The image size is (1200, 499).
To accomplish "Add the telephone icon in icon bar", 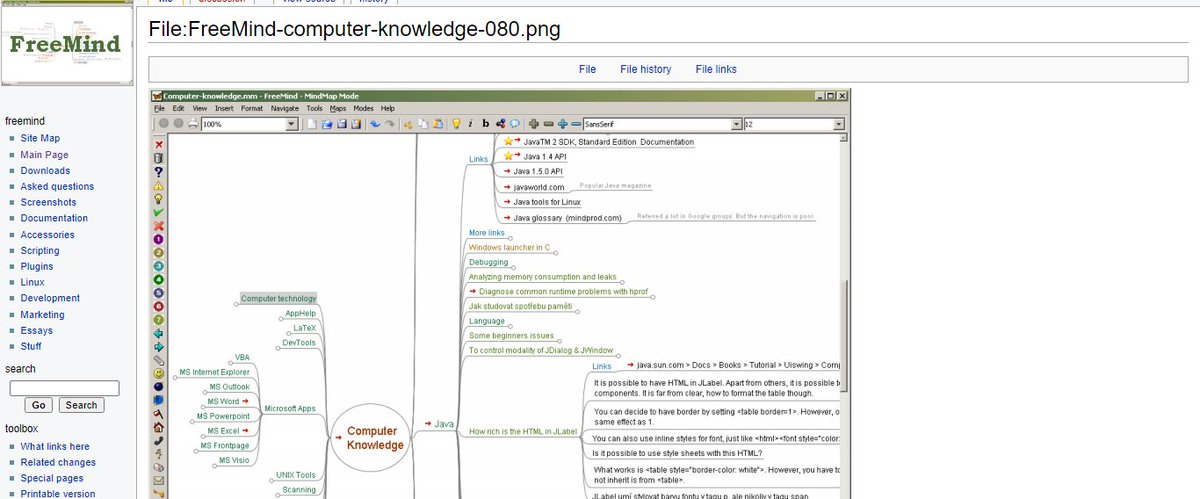I will 158,439.
